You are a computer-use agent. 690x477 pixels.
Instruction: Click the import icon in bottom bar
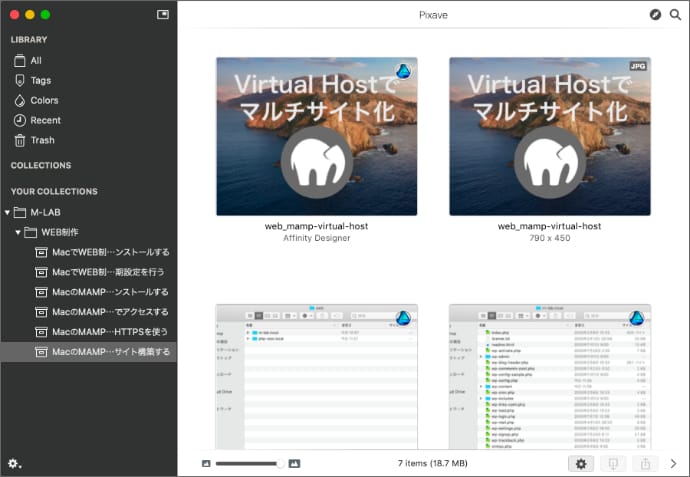tap(613, 463)
